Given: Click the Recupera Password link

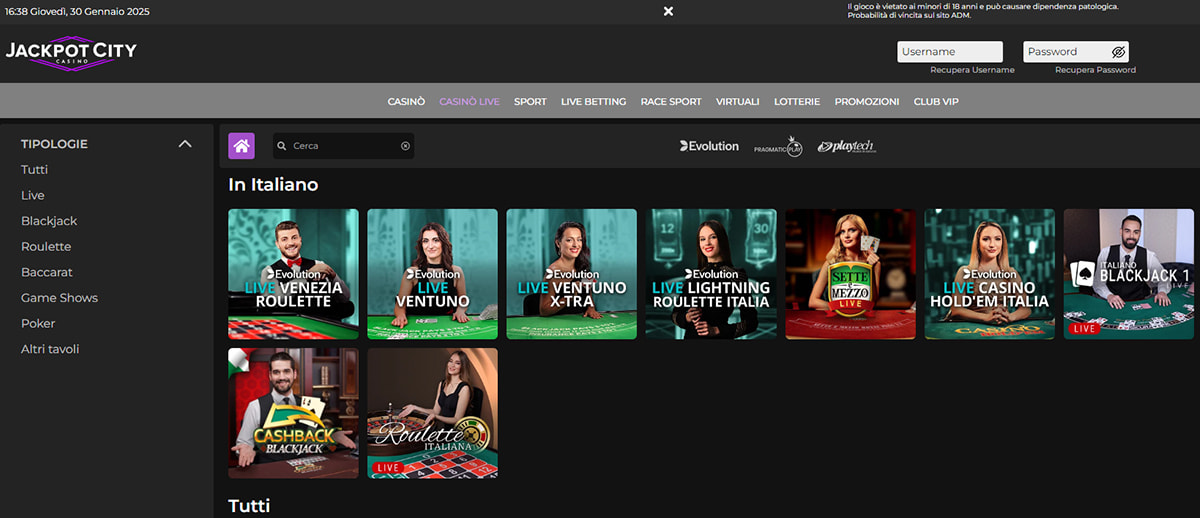Looking at the screenshot, I should pos(1095,70).
